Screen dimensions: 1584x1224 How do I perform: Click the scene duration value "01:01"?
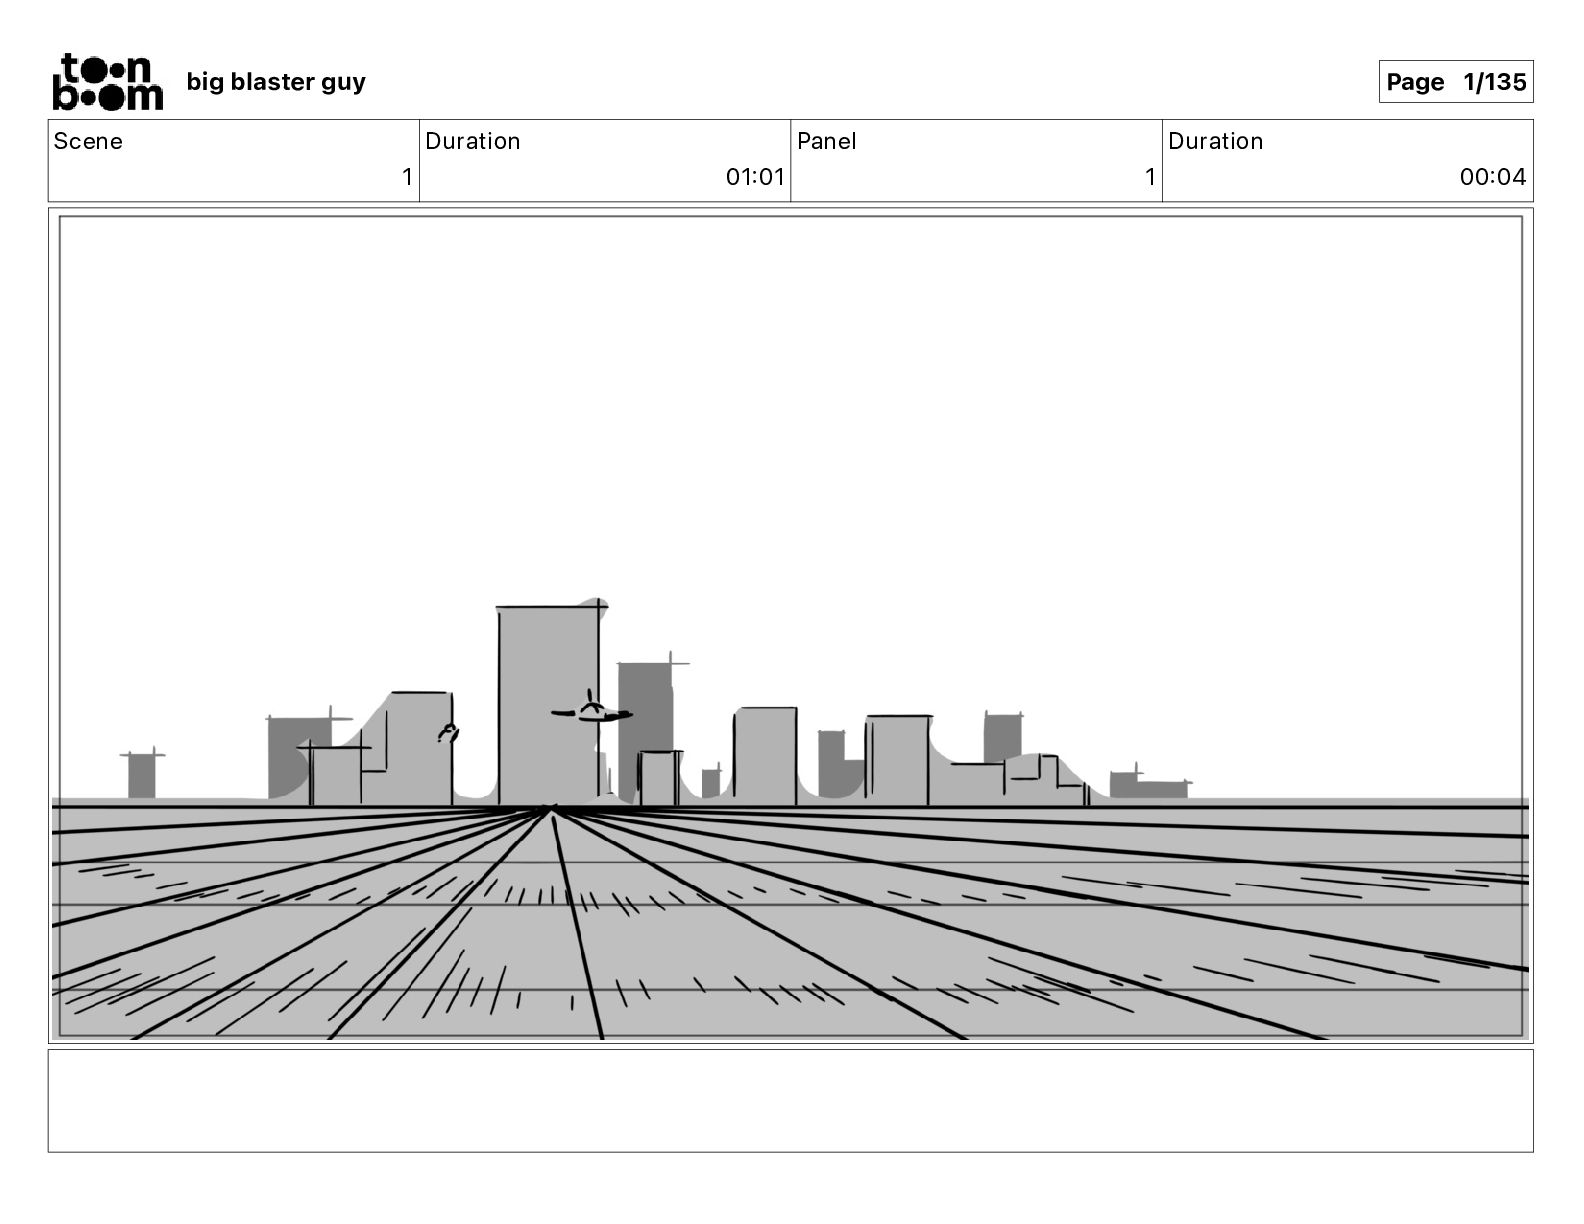pos(755,177)
